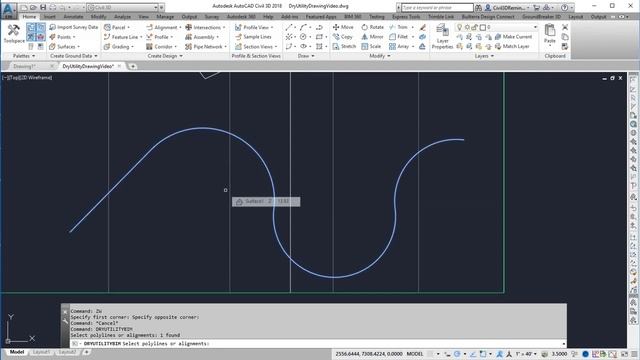Screen dimensions: 640x360
Task: Click the coordinates readout in status bar
Action: click(369, 354)
